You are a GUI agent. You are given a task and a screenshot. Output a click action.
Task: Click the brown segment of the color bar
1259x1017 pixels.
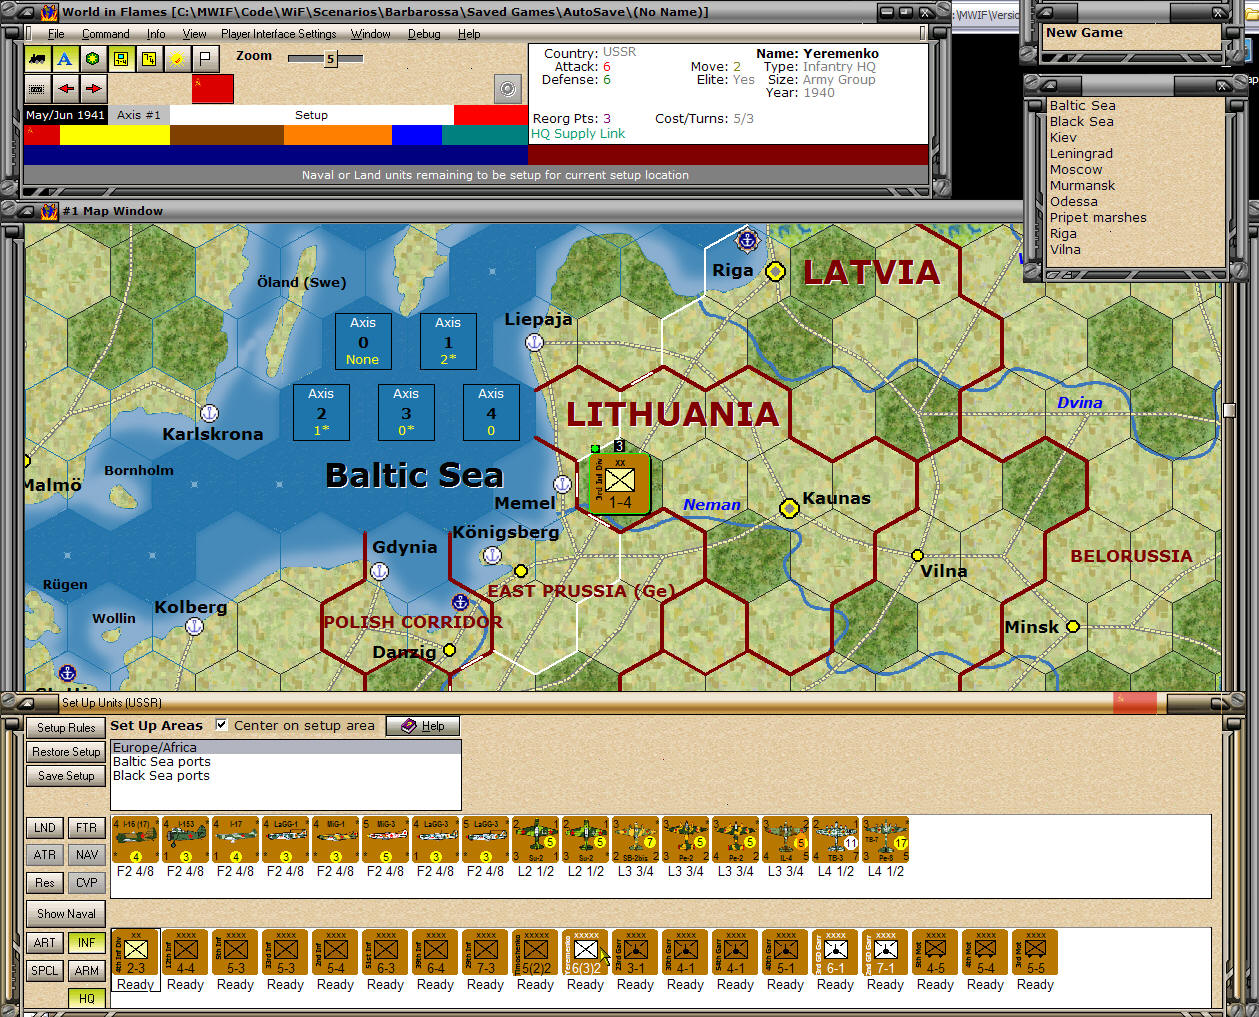tap(227, 135)
